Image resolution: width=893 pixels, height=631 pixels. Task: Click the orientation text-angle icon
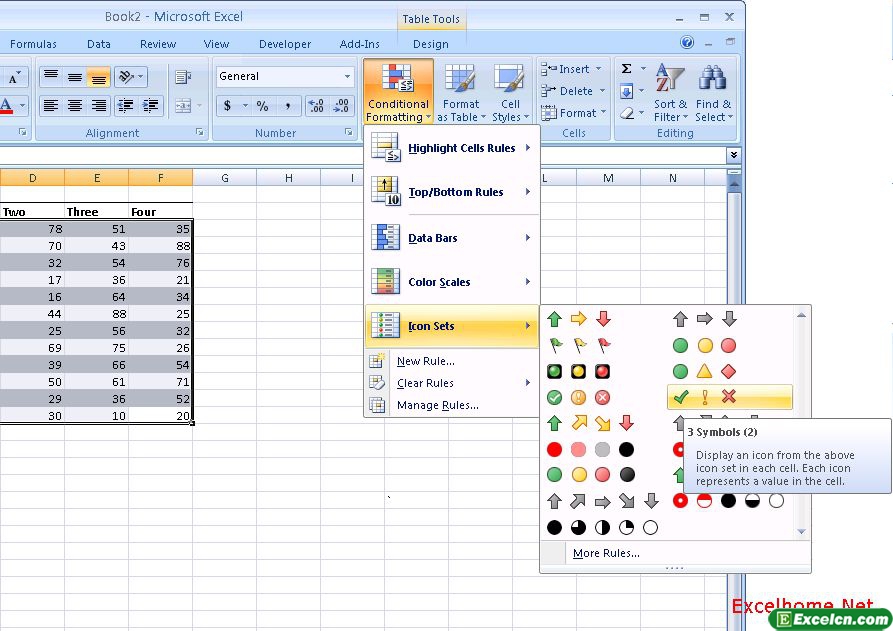point(126,76)
